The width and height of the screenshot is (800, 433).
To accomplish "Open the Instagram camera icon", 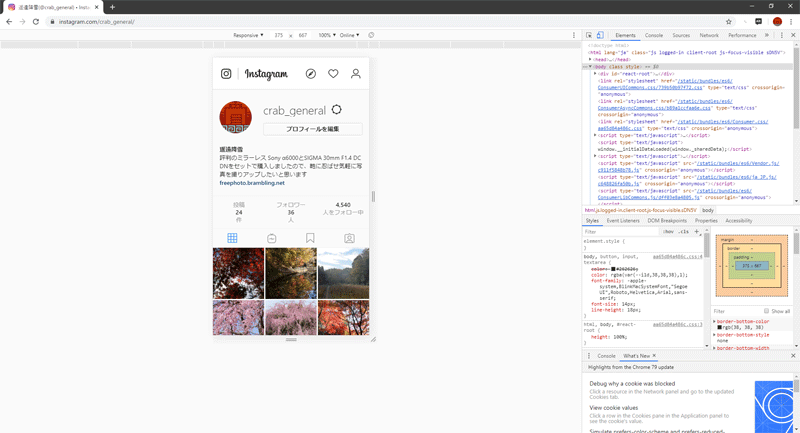I will pyautogui.click(x=226, y=74).
